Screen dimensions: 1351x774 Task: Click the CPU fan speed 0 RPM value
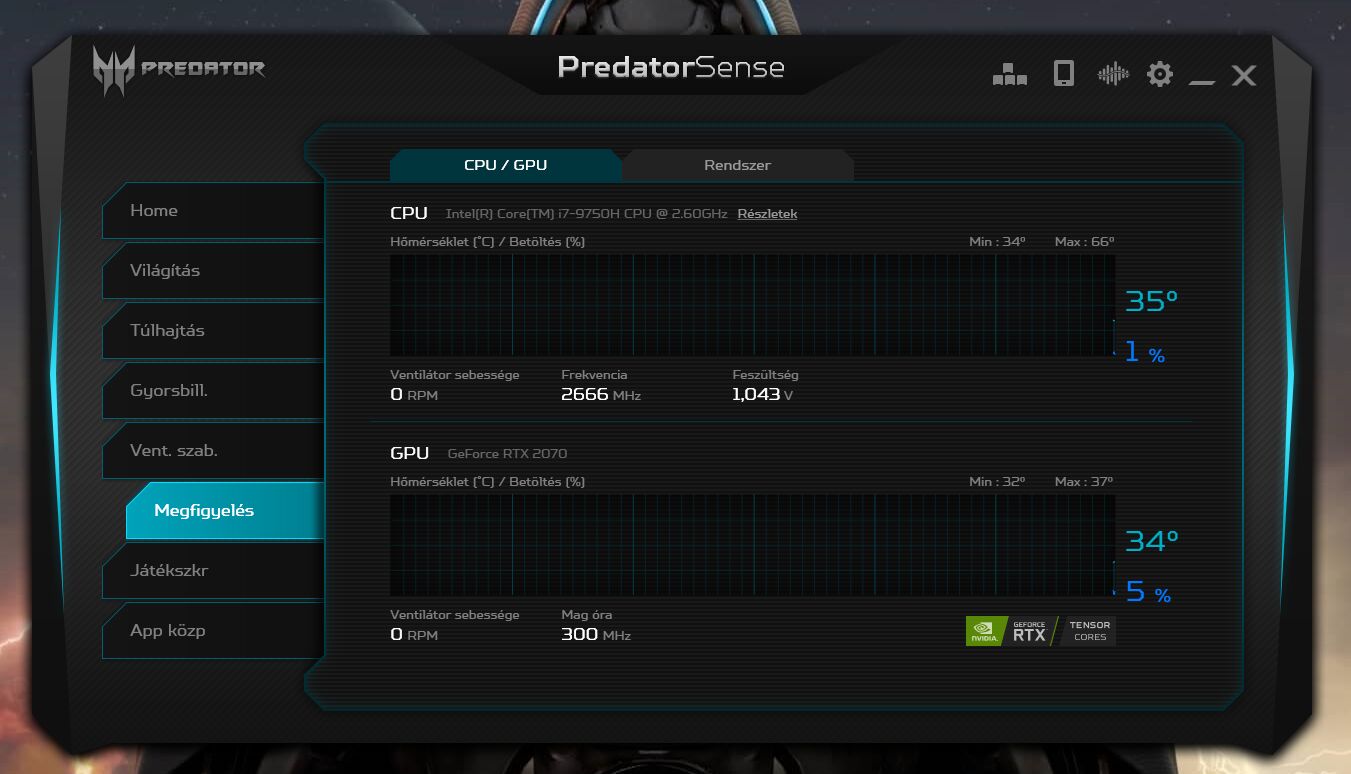coord(414,395)
